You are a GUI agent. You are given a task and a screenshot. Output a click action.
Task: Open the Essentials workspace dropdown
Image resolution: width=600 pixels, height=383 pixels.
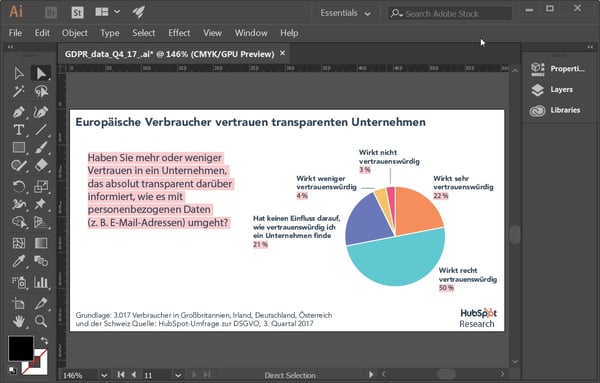[x=345, y=13]
